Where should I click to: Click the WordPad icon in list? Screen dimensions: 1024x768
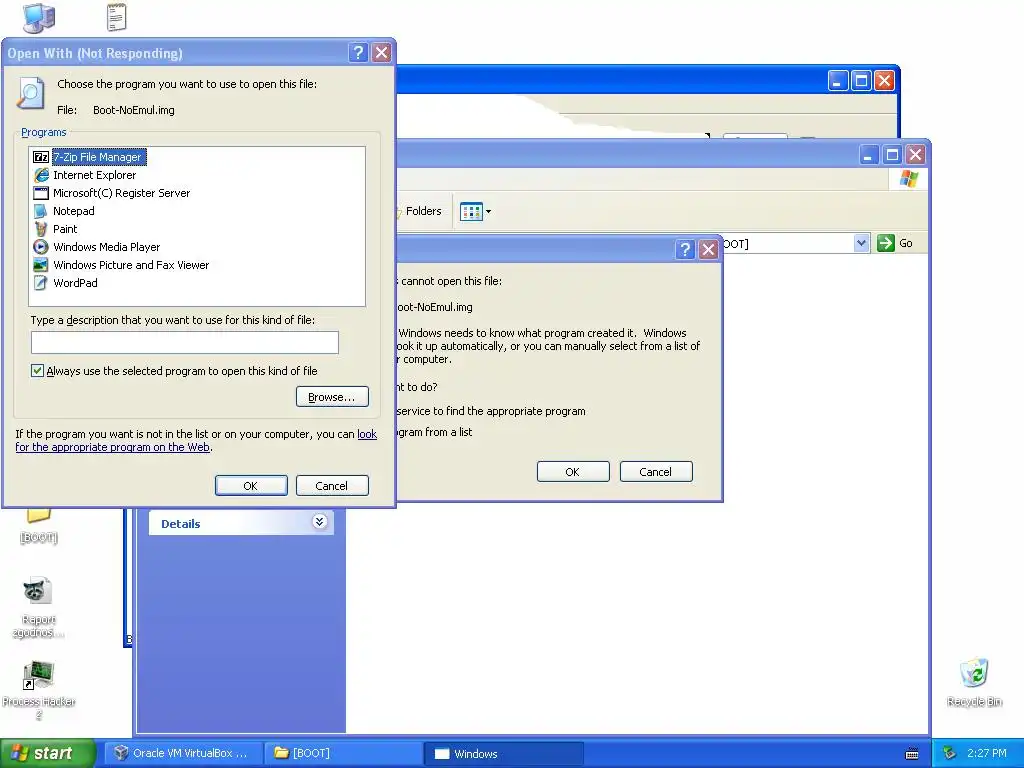(40, 283)
